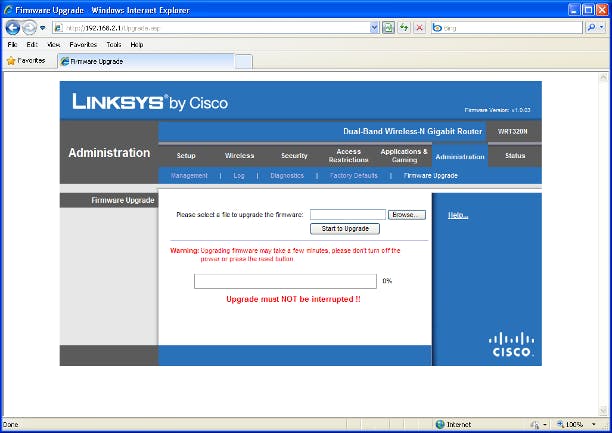Open the Edit menu
Screen dimensions: 612x433
32,45
